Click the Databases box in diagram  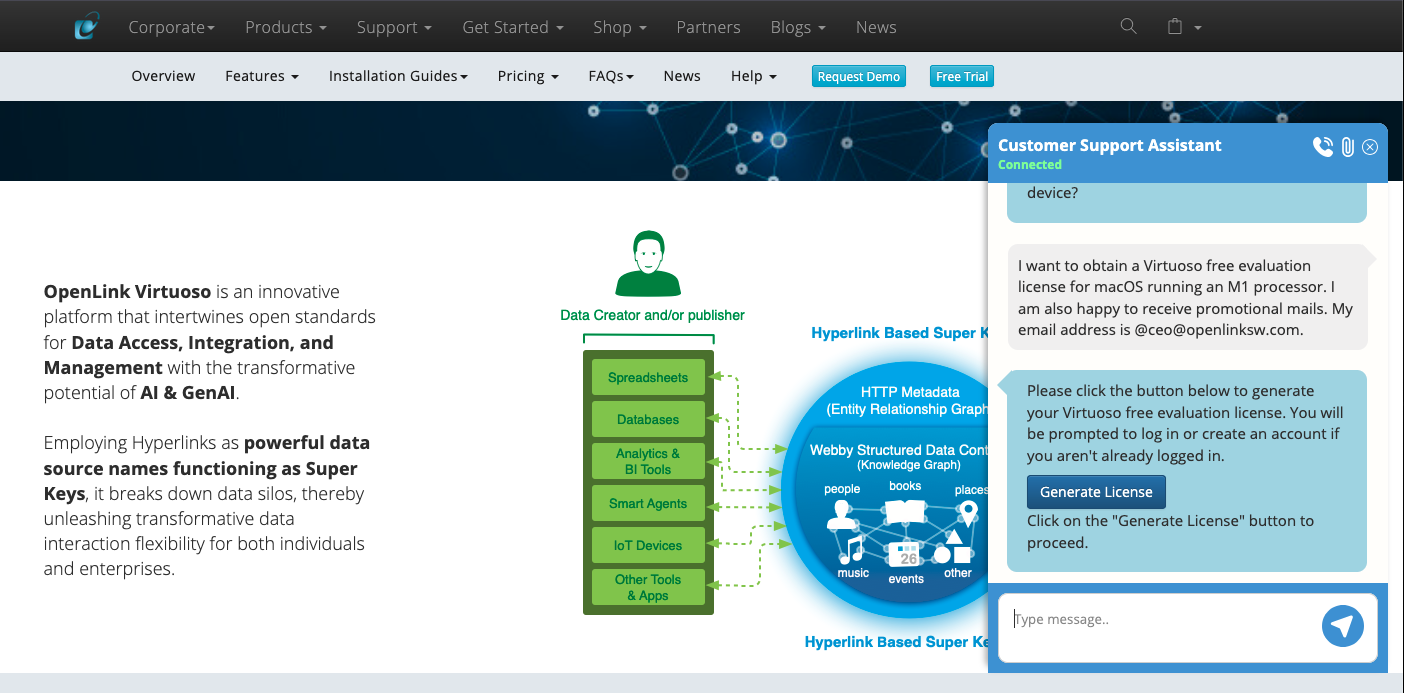pyautogui.click(x=648, y=420)
